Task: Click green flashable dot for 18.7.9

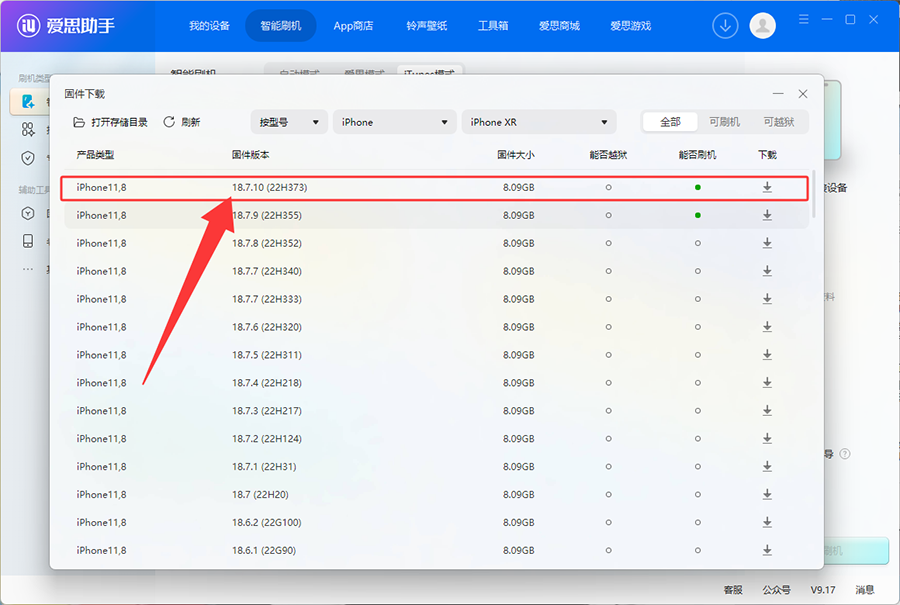Action: [x=697, y=215]
